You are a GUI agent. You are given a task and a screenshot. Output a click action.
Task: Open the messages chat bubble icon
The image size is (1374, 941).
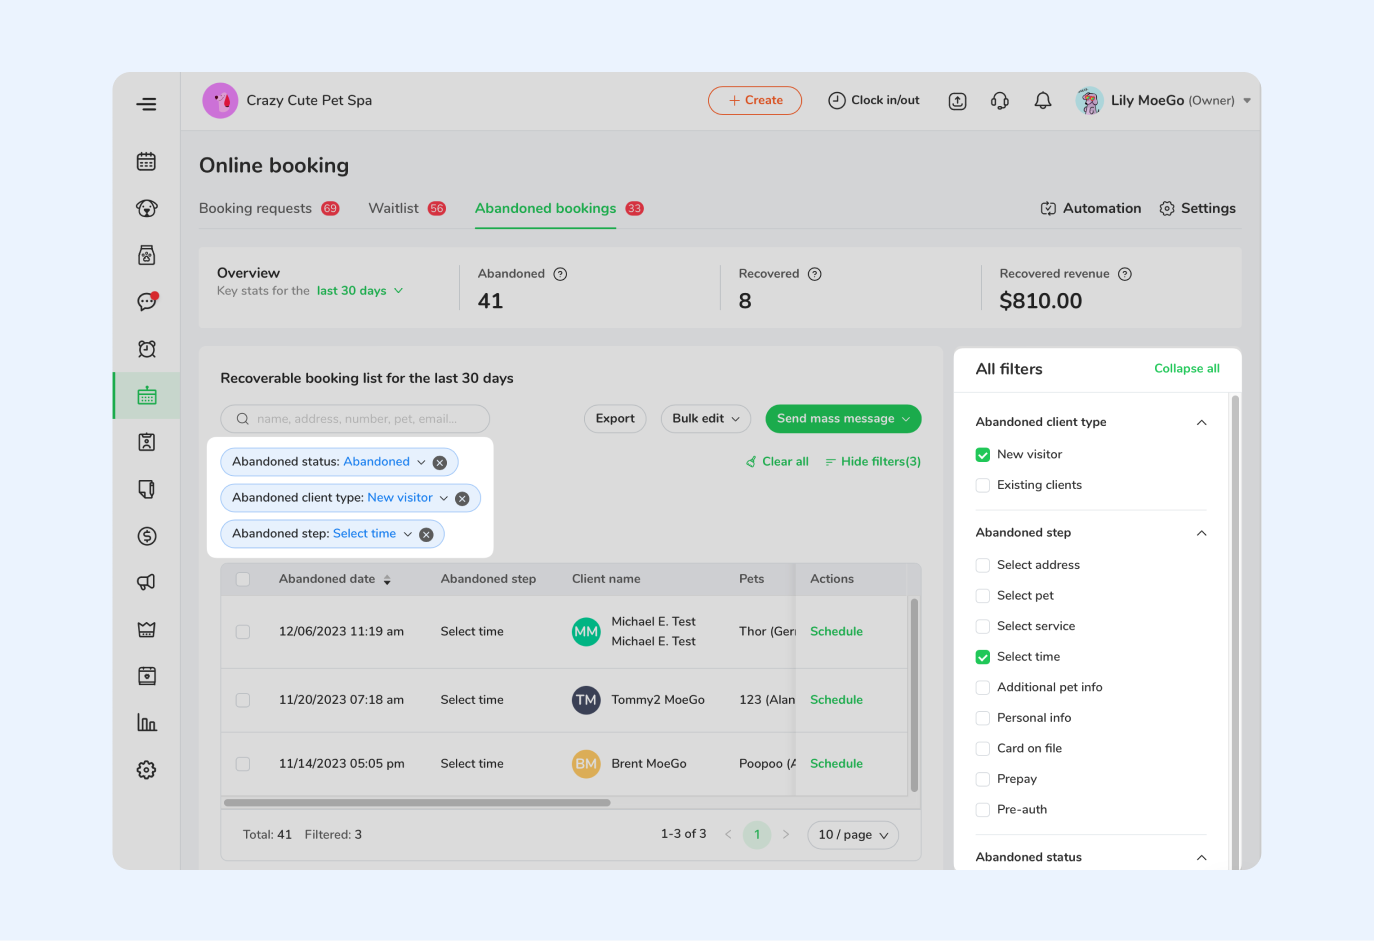point(147,302)
